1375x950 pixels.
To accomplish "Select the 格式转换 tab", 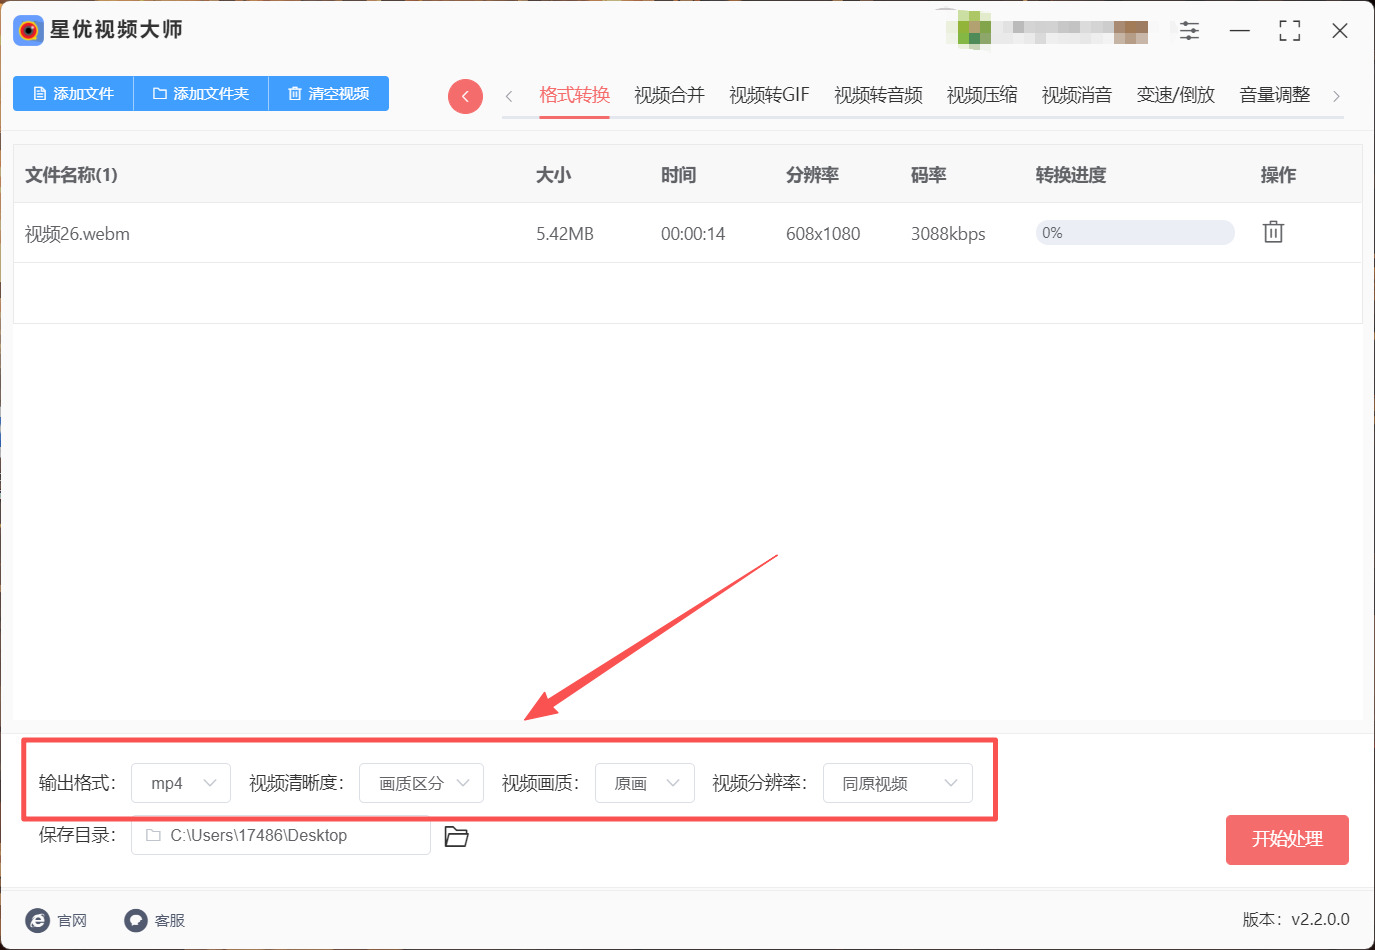I will click(574, 95).
